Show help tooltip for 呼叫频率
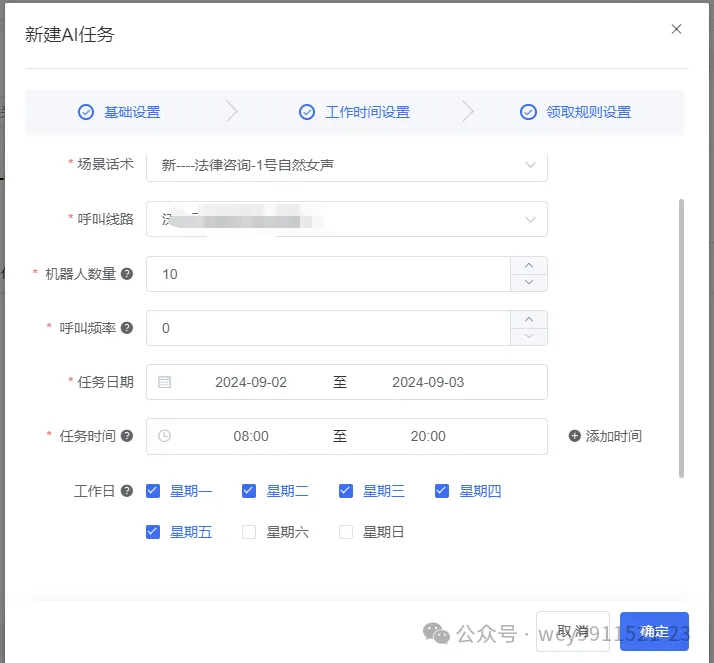 tap(127, 328)
